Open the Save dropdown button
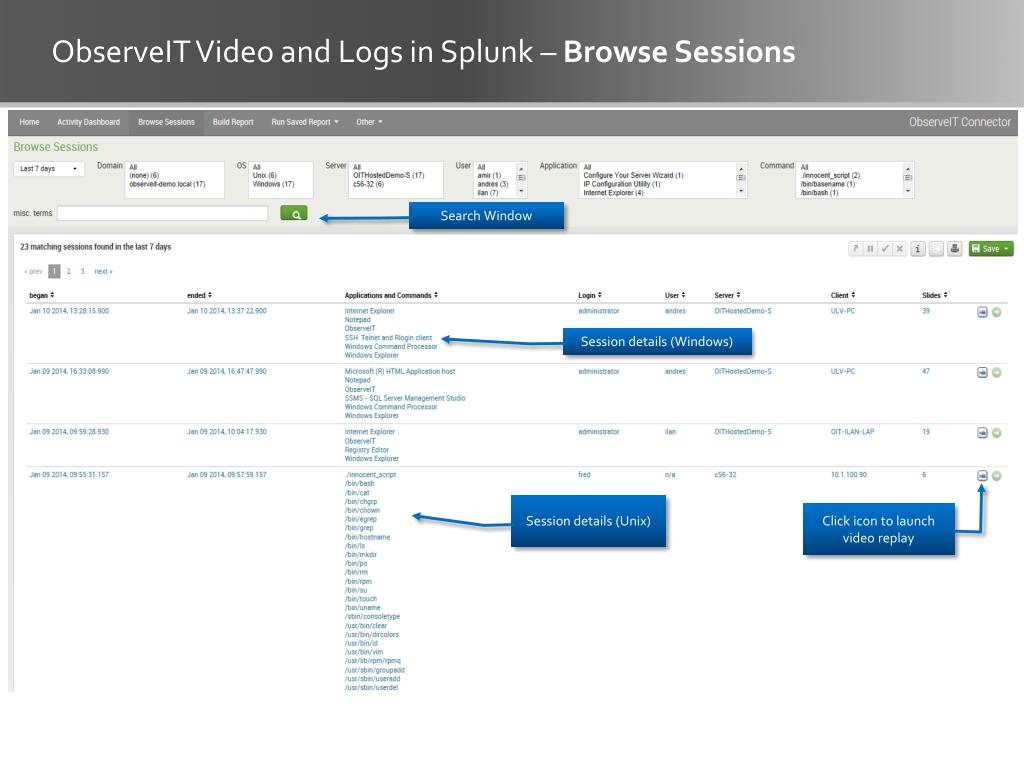The width and height of the screenshot is (1024, 768). pos(991,249)
